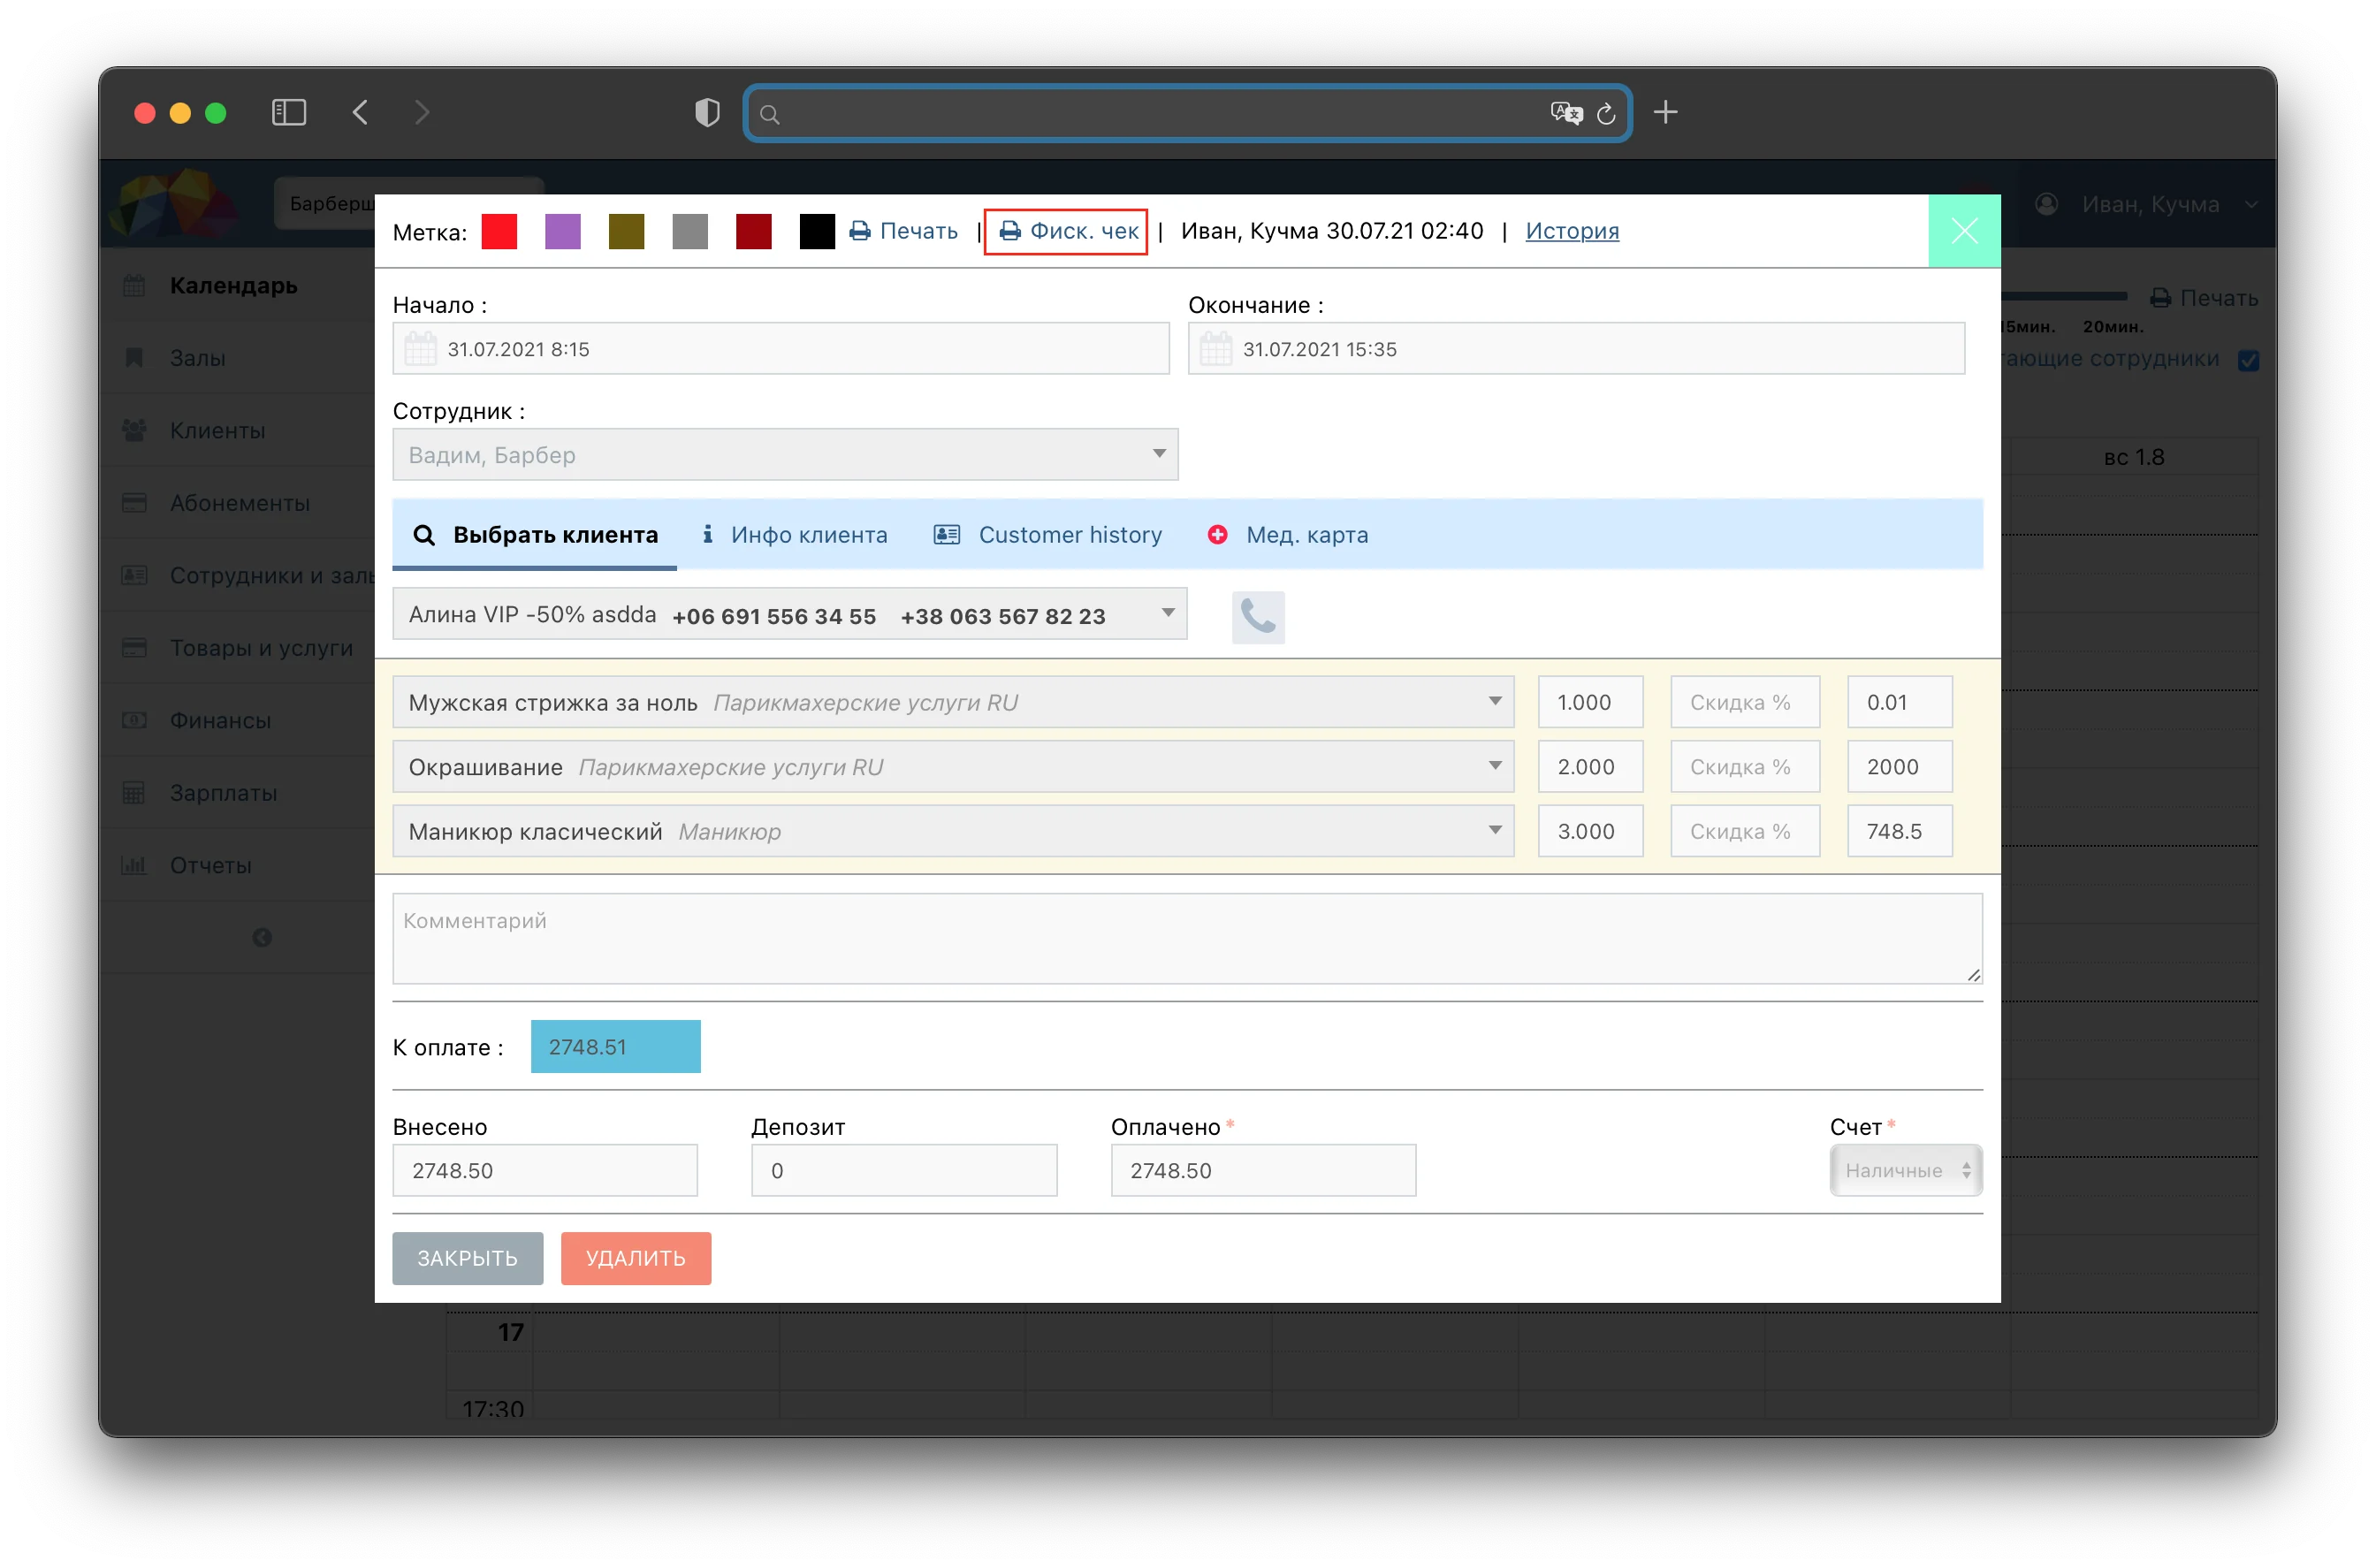2376x1568 pixels.
Task: Open the Customer history tab
Action: point(1048,535)
